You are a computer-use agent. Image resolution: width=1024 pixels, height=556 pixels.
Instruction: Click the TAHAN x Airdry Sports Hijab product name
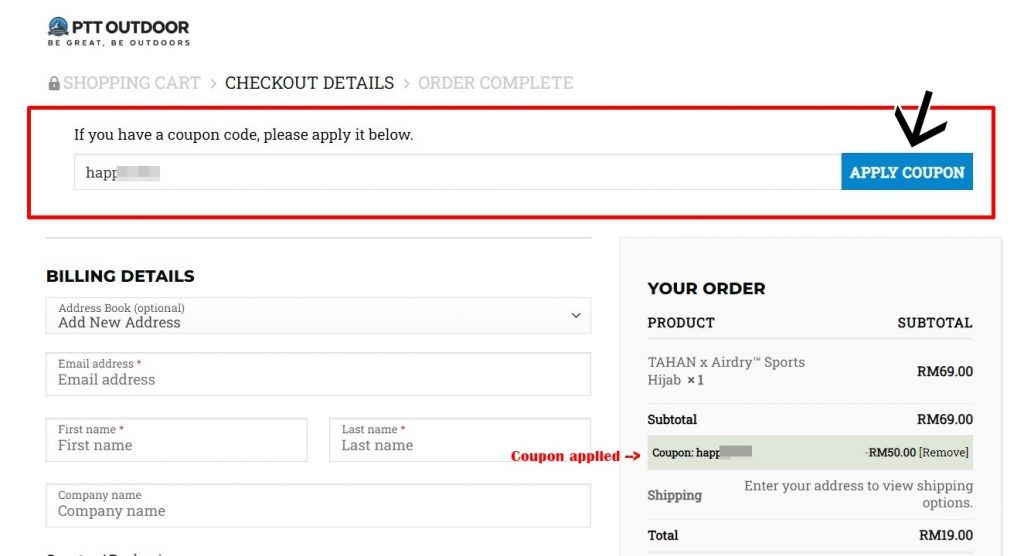tap(725, 371)
